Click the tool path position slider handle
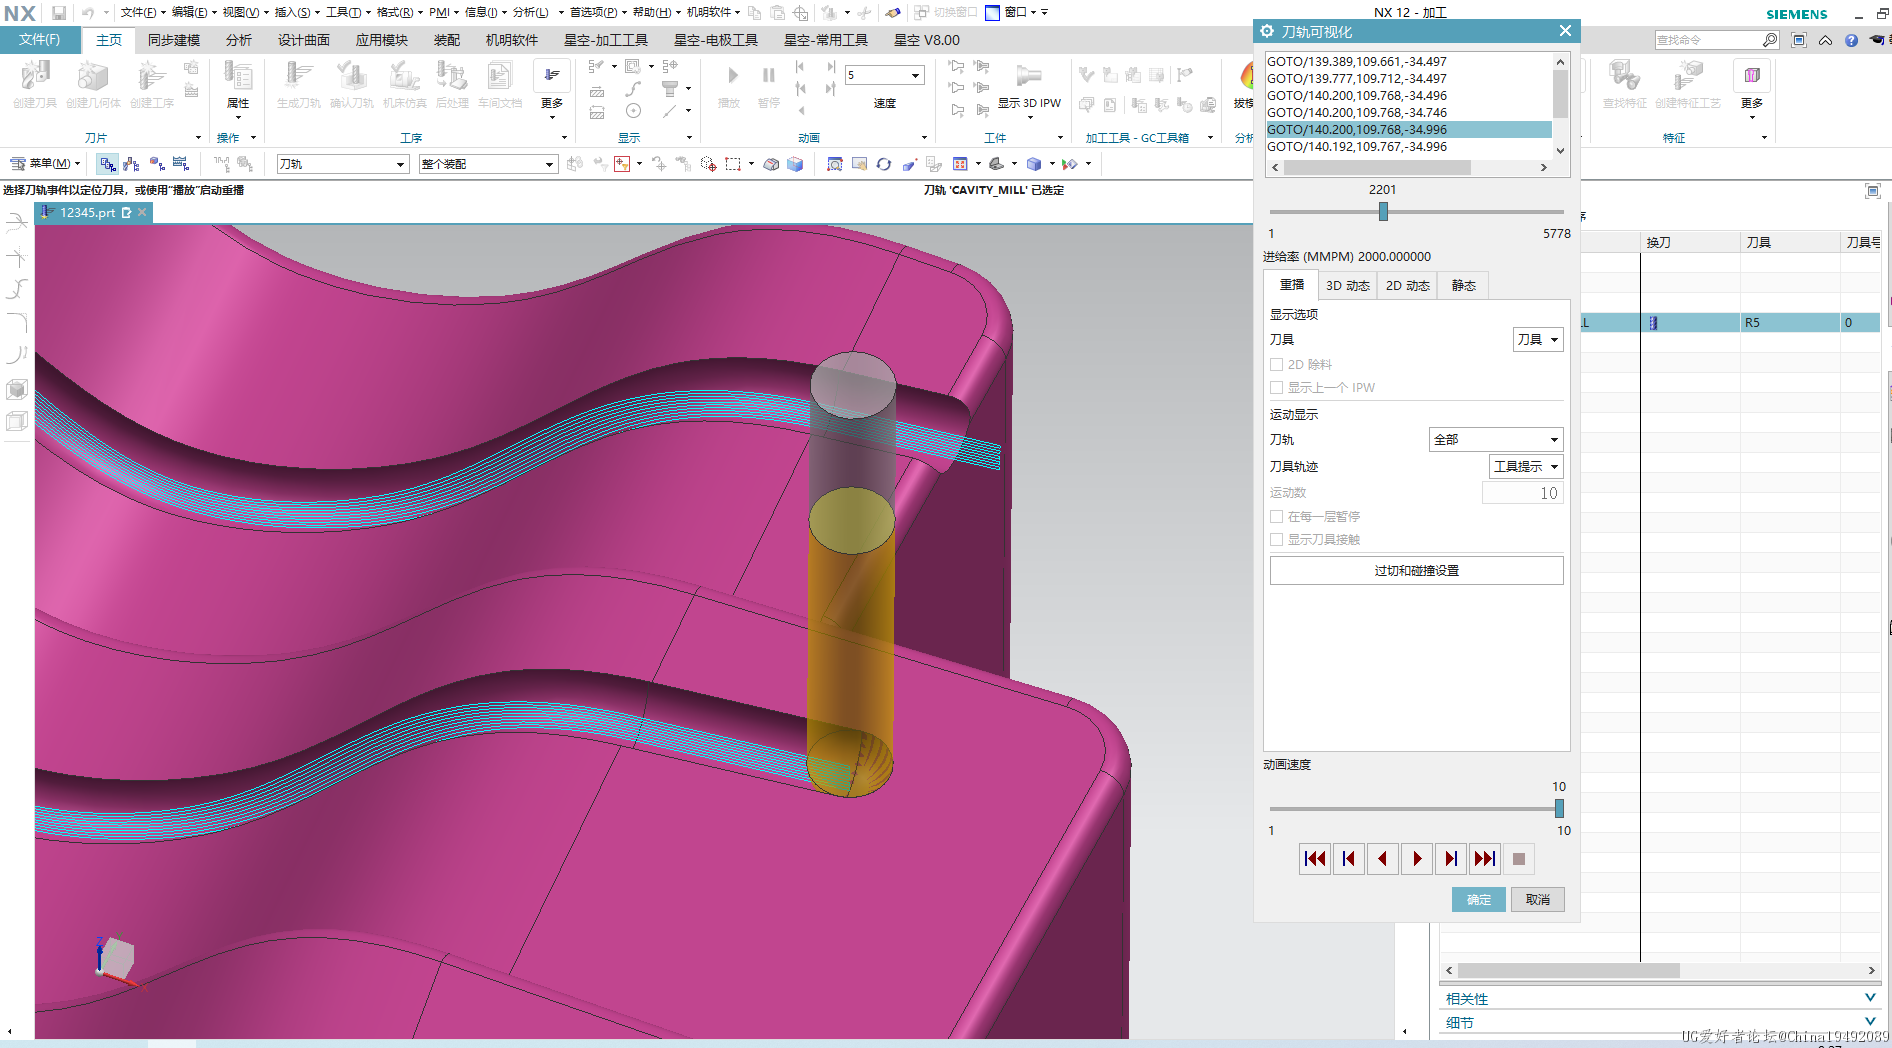Image resolution: width=1892 pixels, height=1048 pixels. (x=1383, y=212)
